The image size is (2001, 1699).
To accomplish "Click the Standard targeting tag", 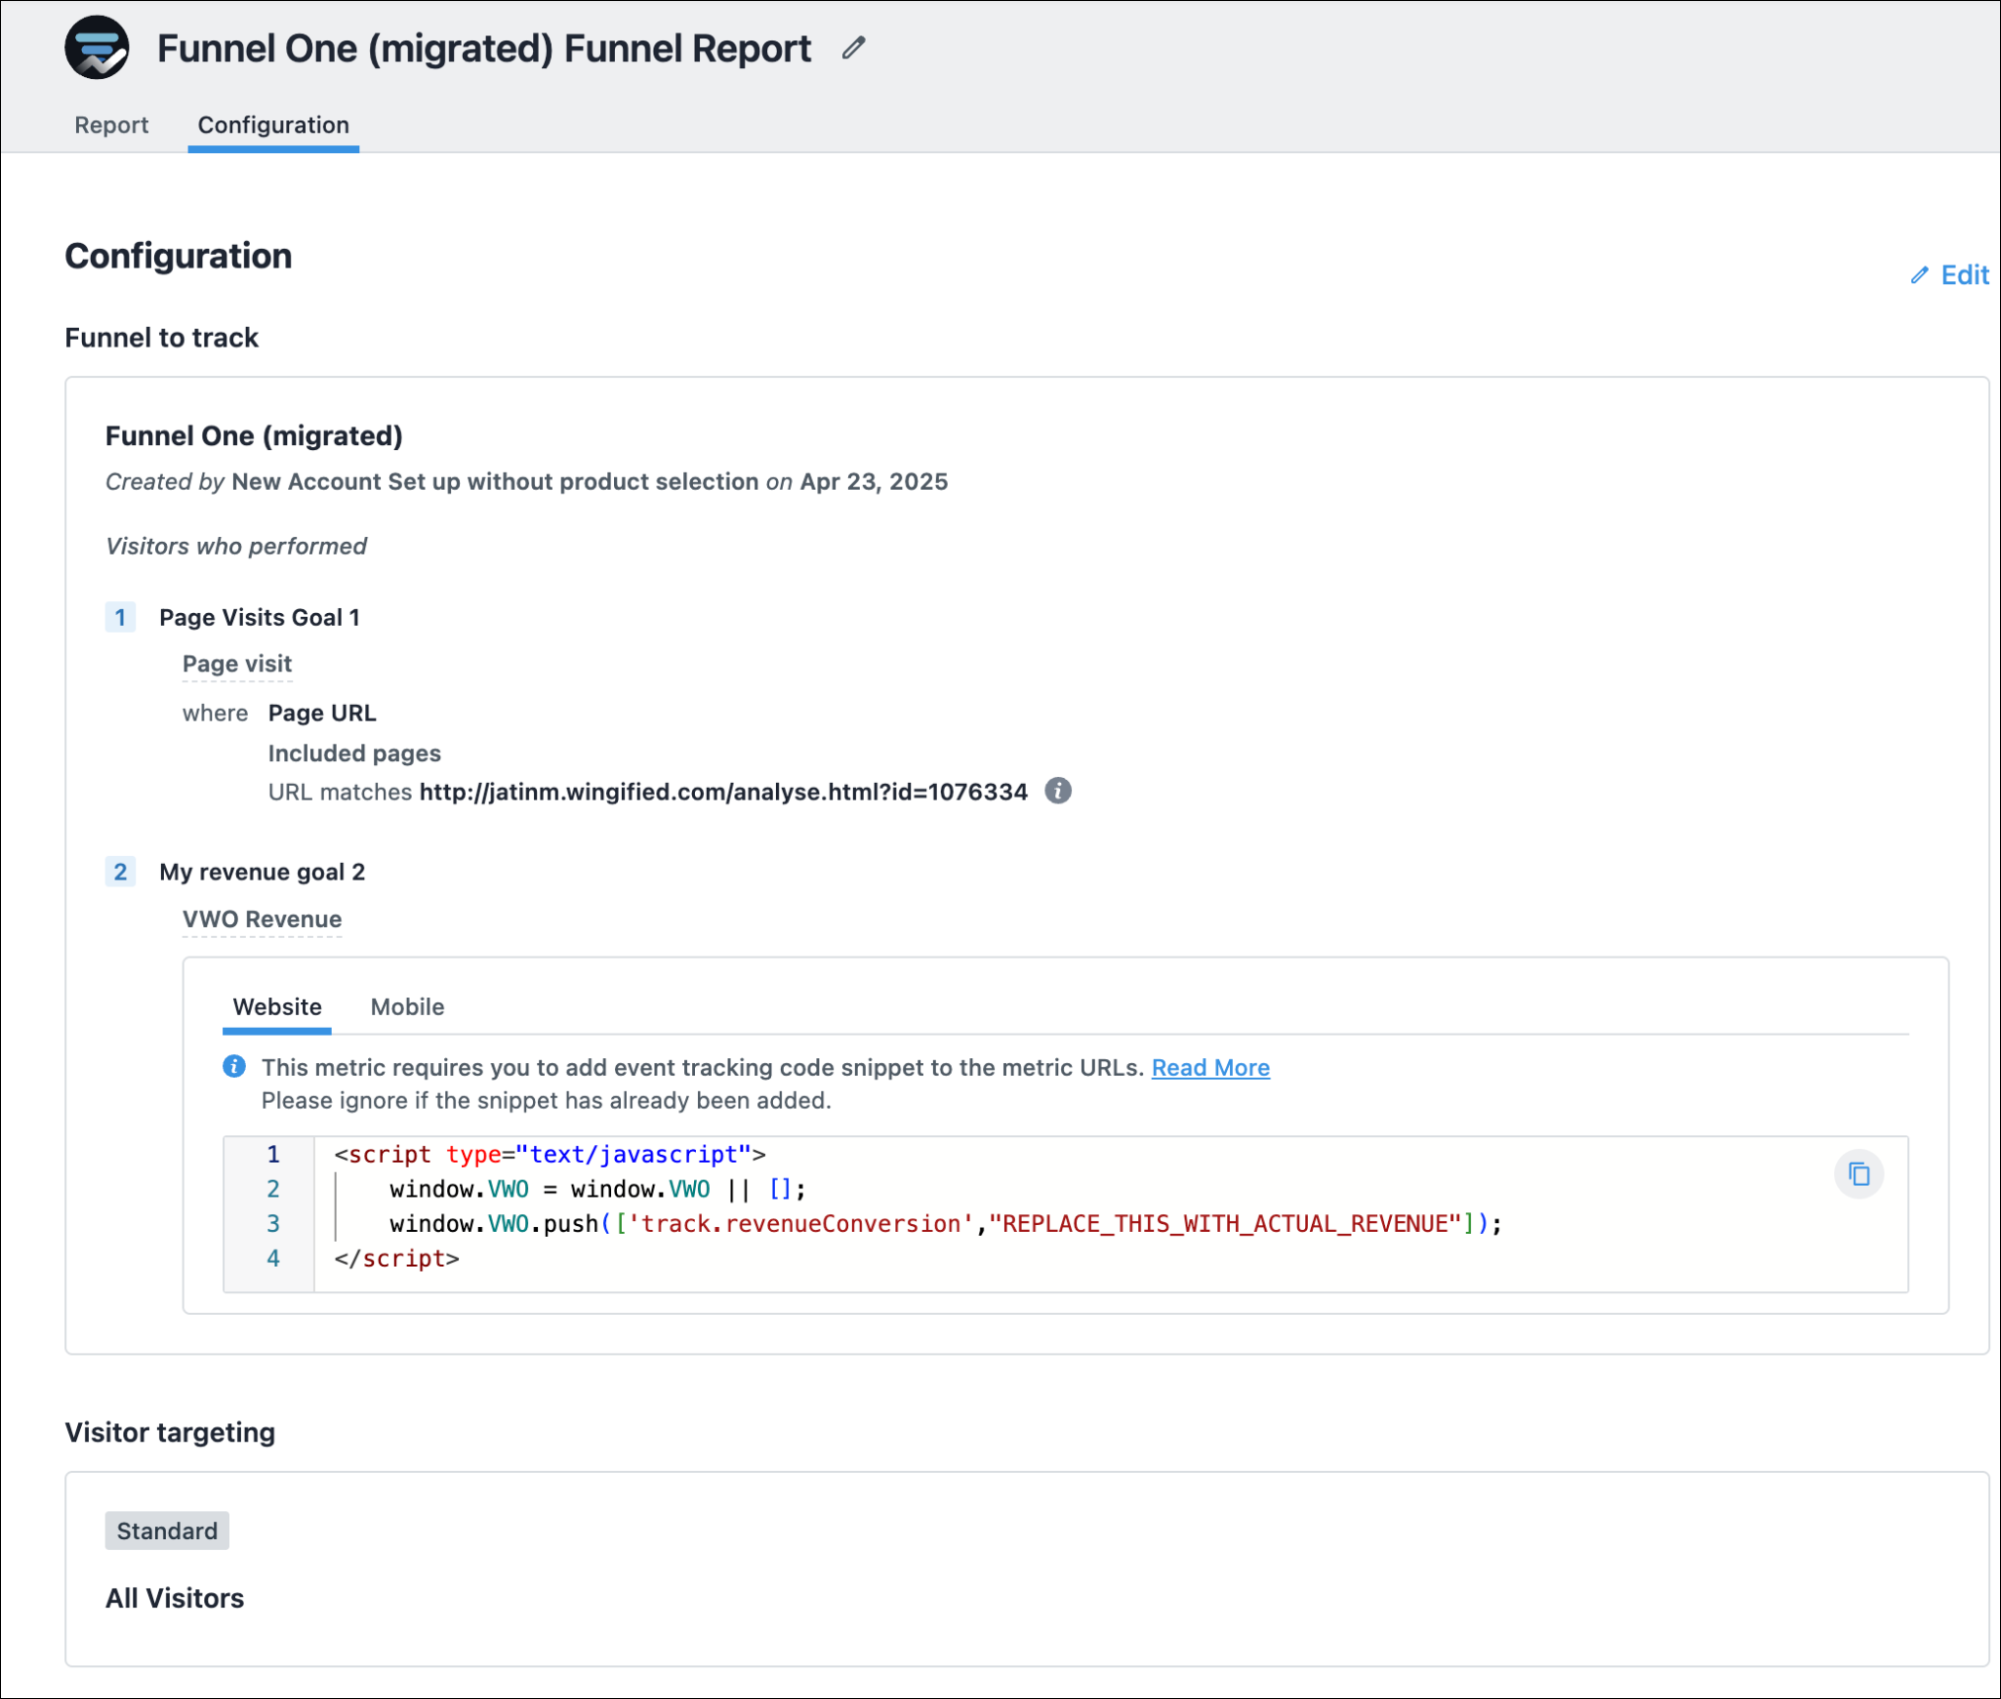I will pos(167,1531).
